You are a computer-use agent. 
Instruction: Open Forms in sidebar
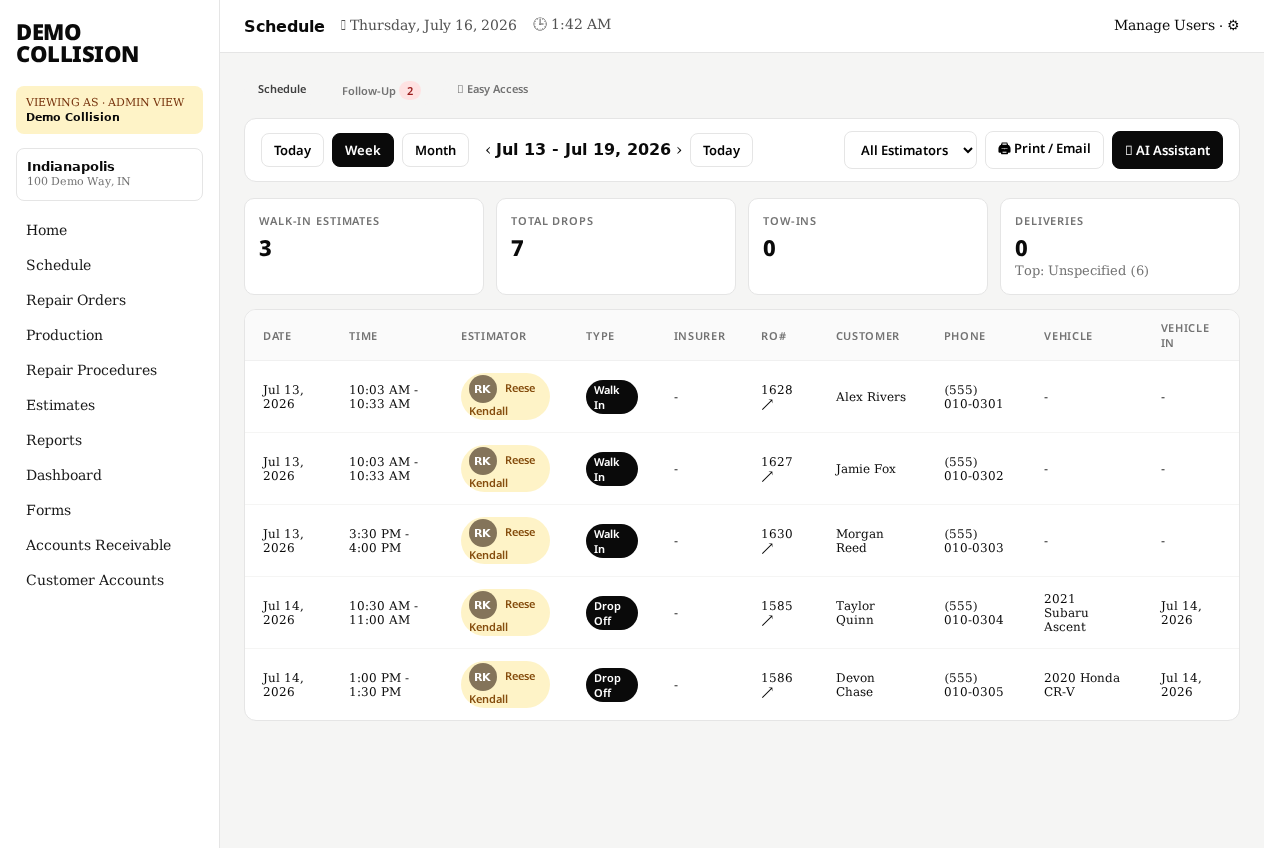pyautogui.click(x=109, y=510)
